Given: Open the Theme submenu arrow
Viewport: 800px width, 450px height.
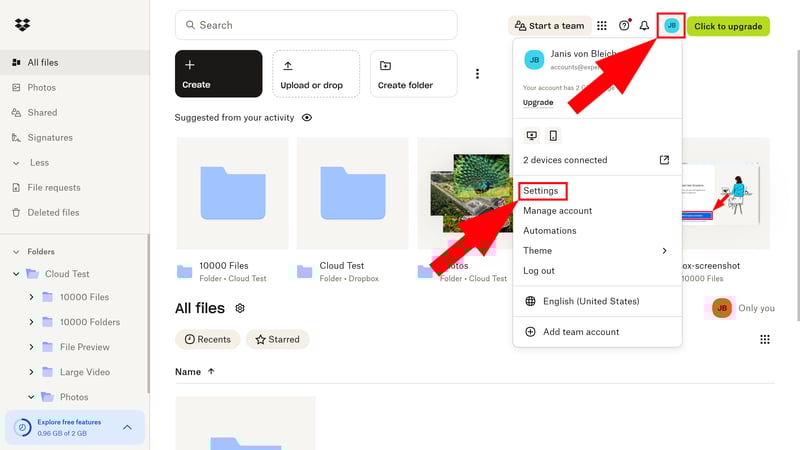Looking at the screenshot, I should pos(664,251).
